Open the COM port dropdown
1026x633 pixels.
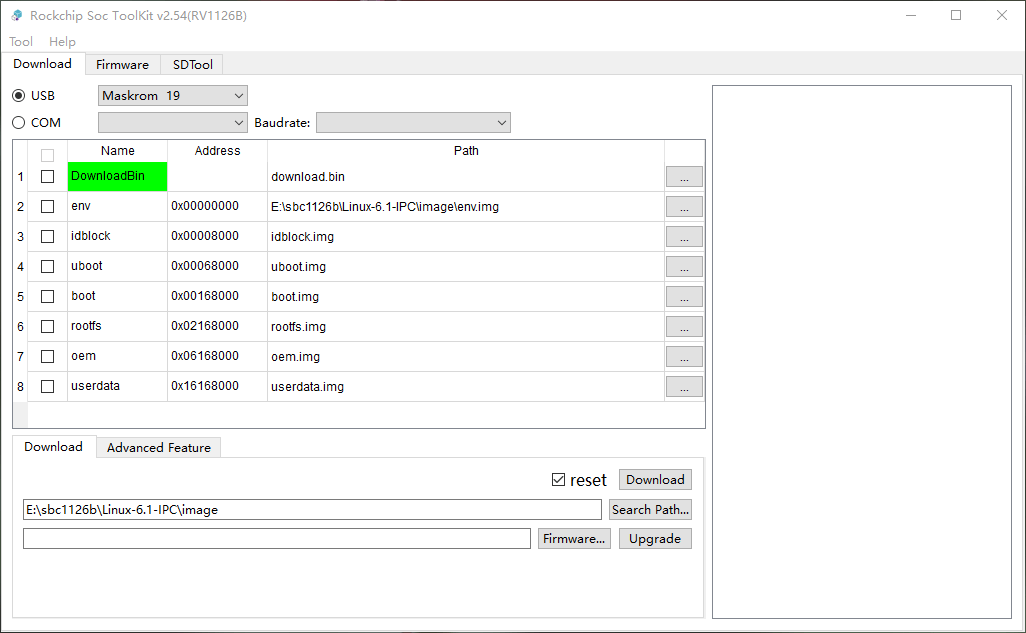point(173,122)
